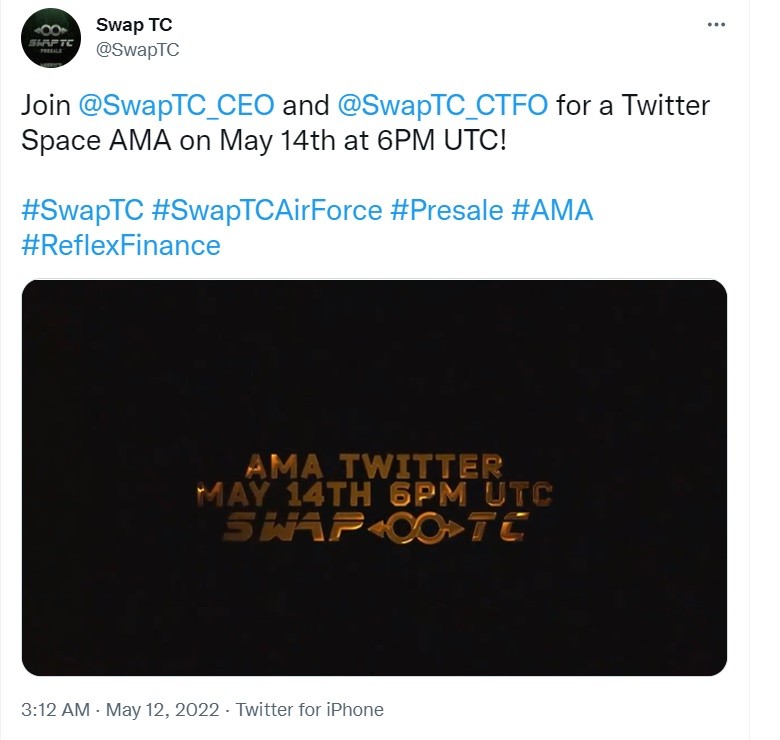The width and height of the screenshot is (780, 740).
Task: Click the AMA TWITTER gold text in video
Action: click(374, 467)
